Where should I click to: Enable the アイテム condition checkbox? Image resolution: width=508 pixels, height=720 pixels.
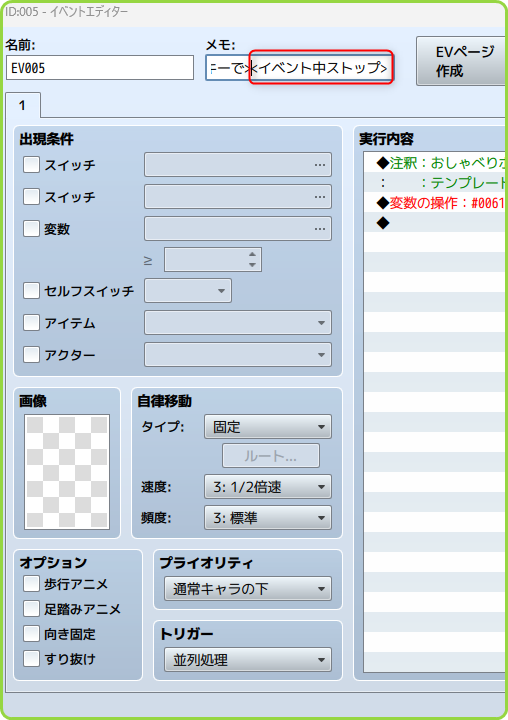click(x=31, y=322)
